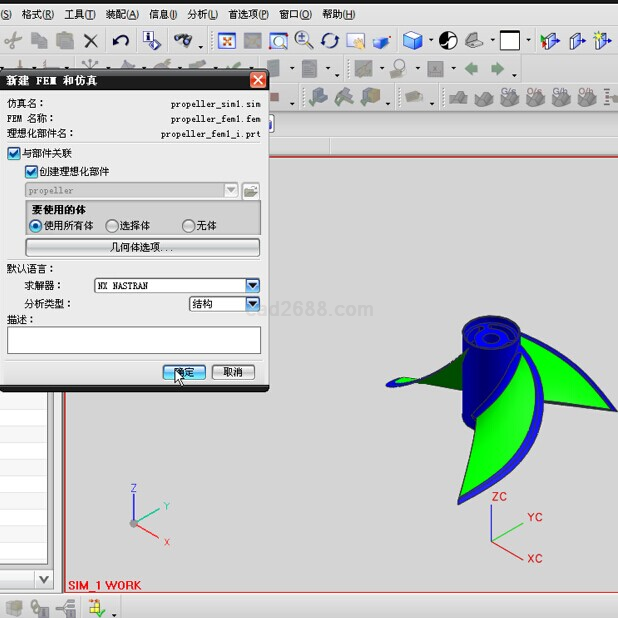Click the white background color swatch
The width and height of the screenshot is (618, 618).
(x=510, y=41)
